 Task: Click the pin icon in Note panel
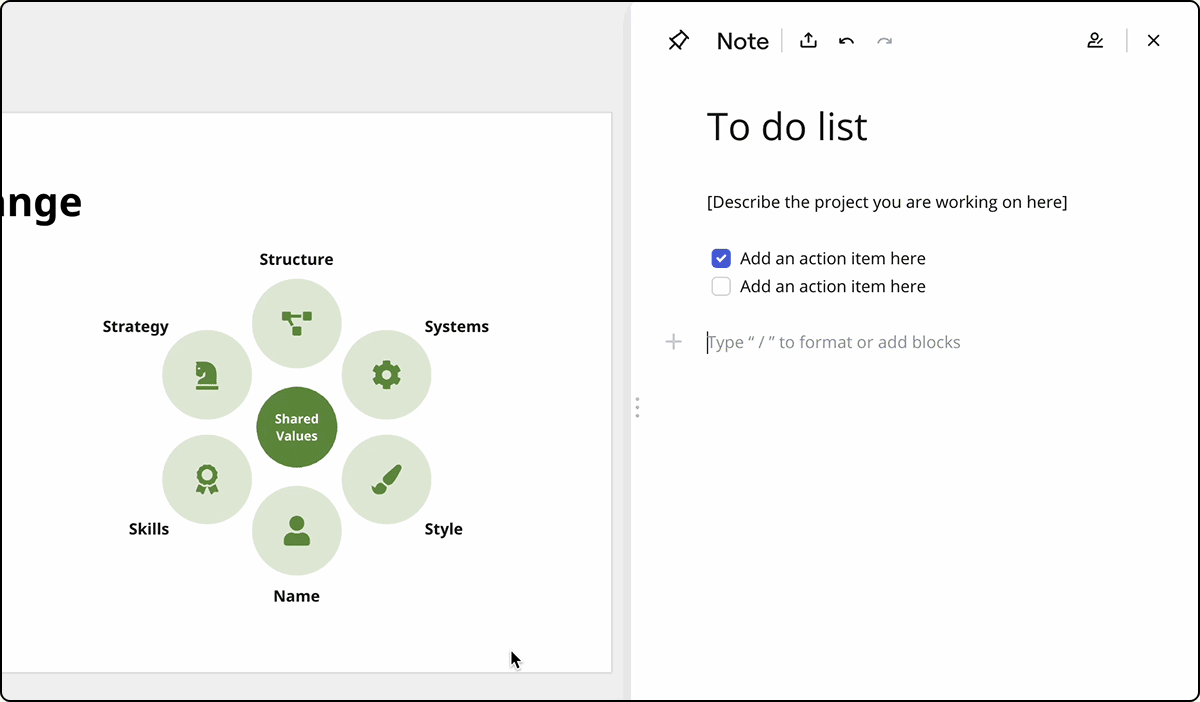tap(678, 41)
